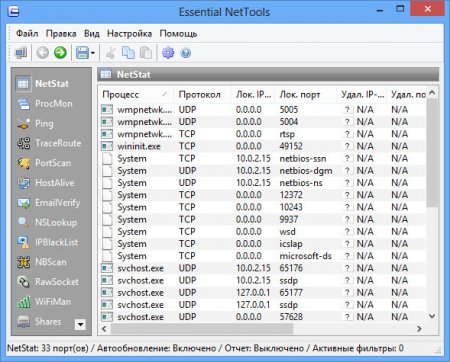Click the wininit.exe process icon

(x=107, y=146)
